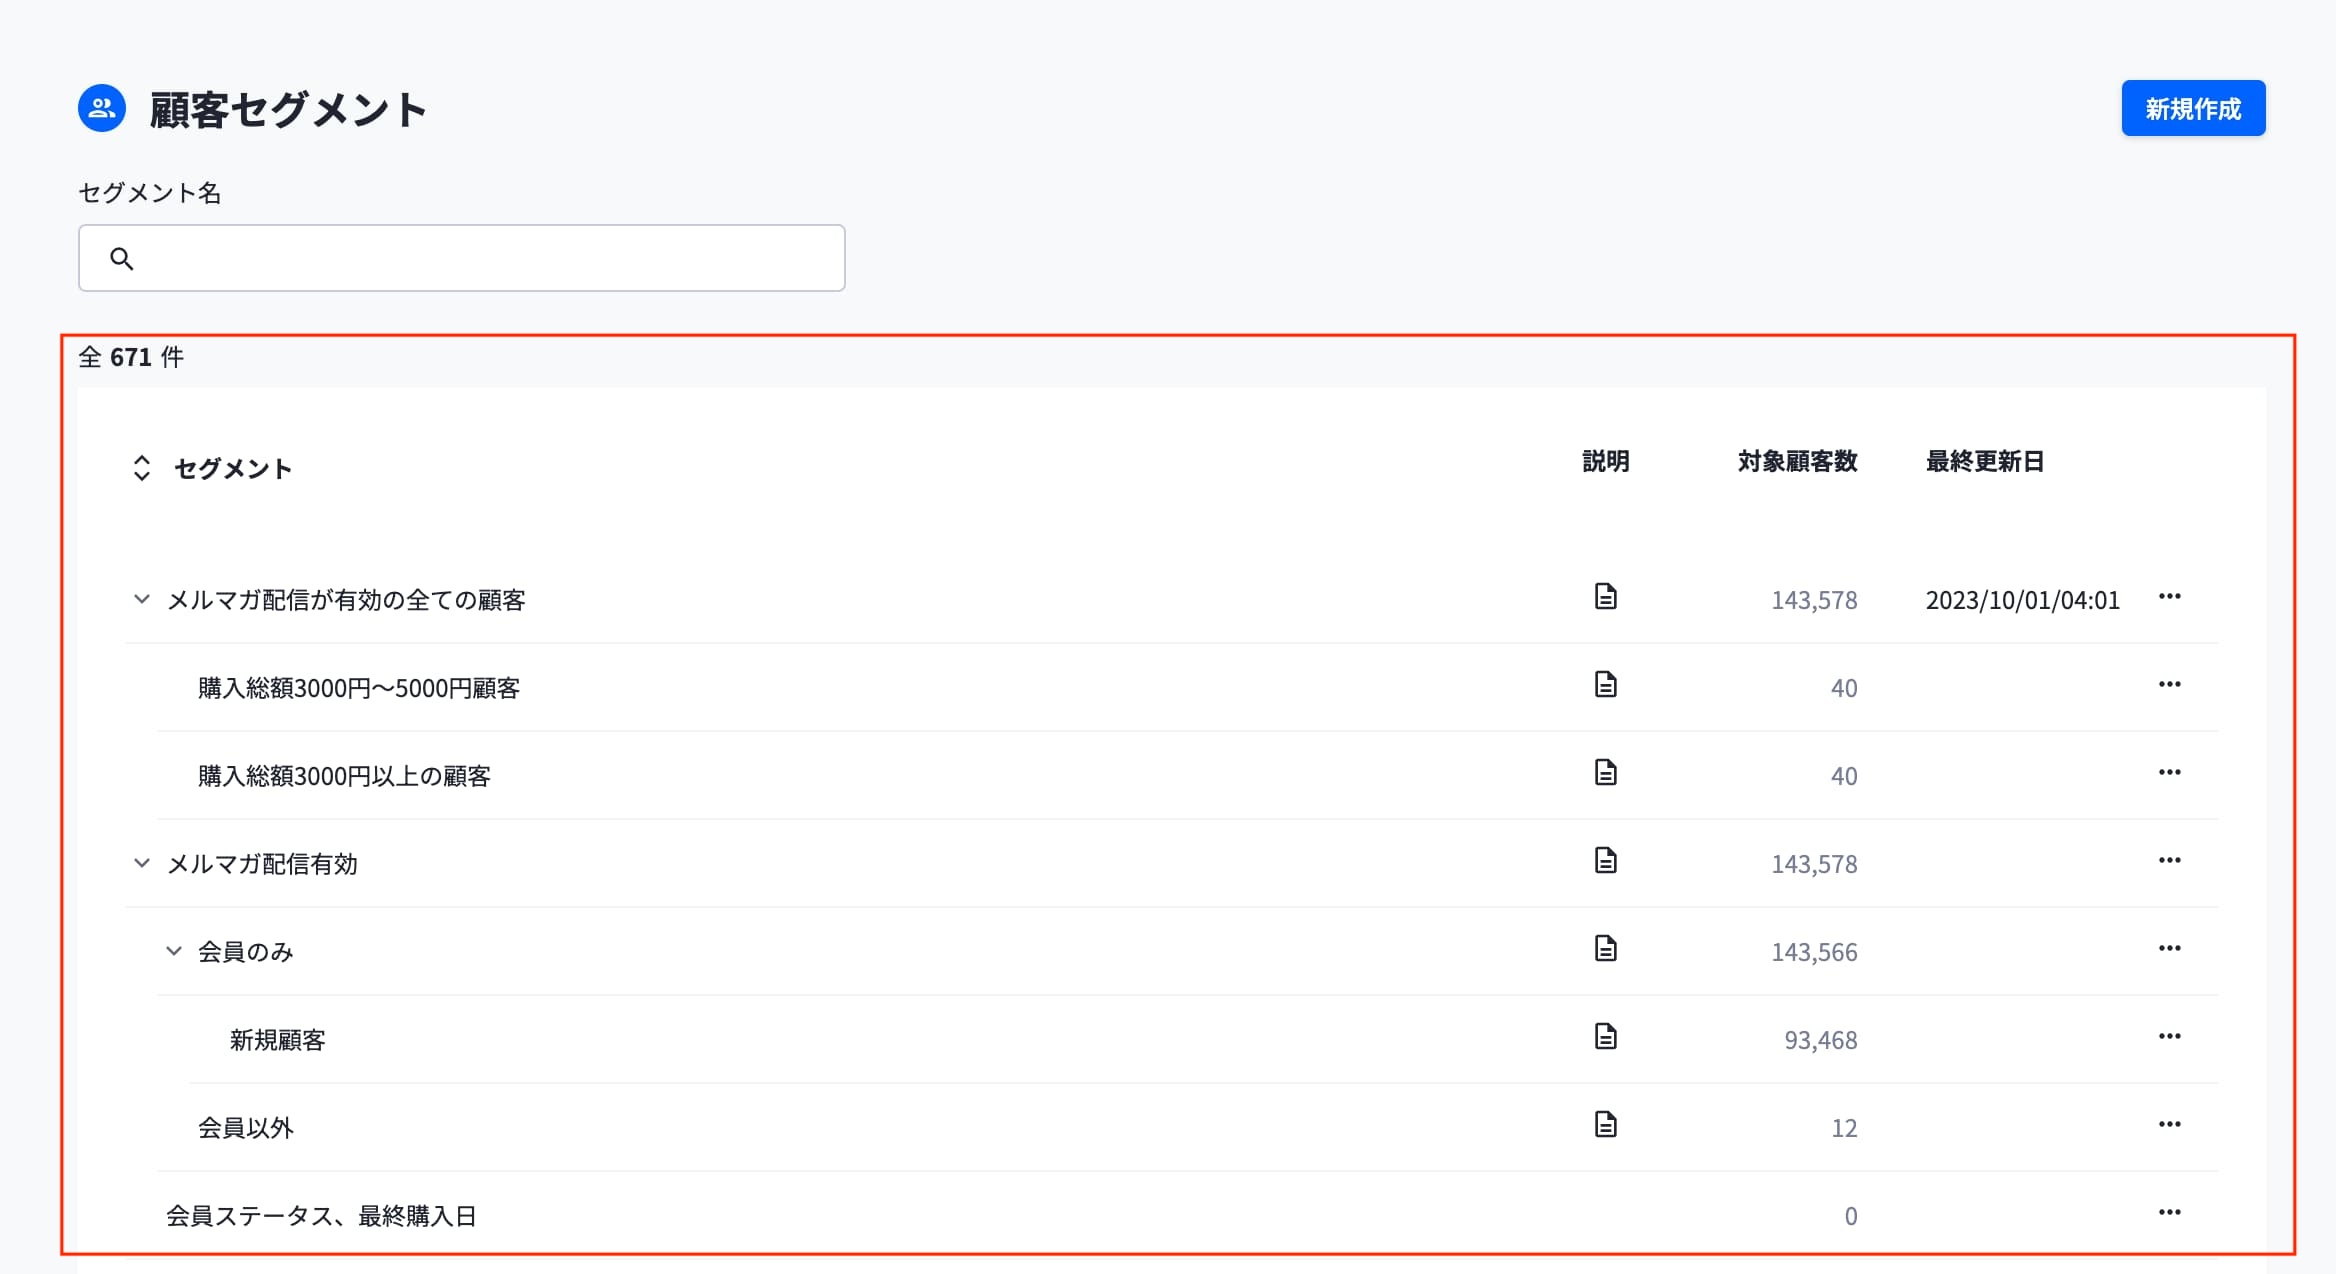
Task: Select the 購入総額3000円以上の顧客 segment
Action: coord(344,776)
